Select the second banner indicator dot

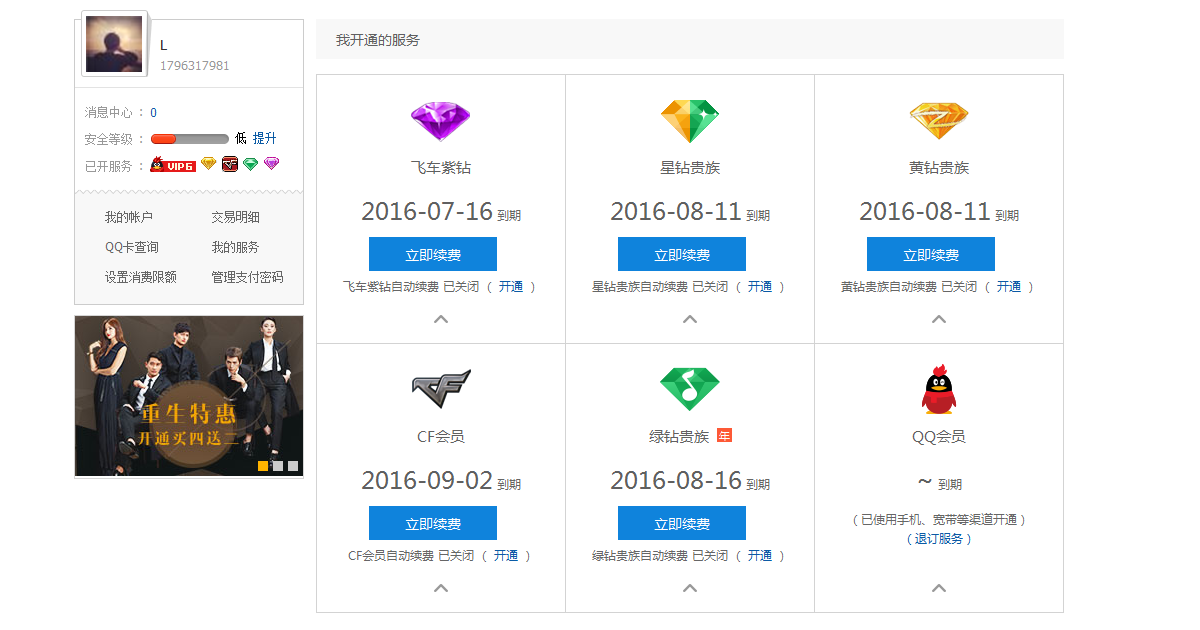[x=278, y=466]
